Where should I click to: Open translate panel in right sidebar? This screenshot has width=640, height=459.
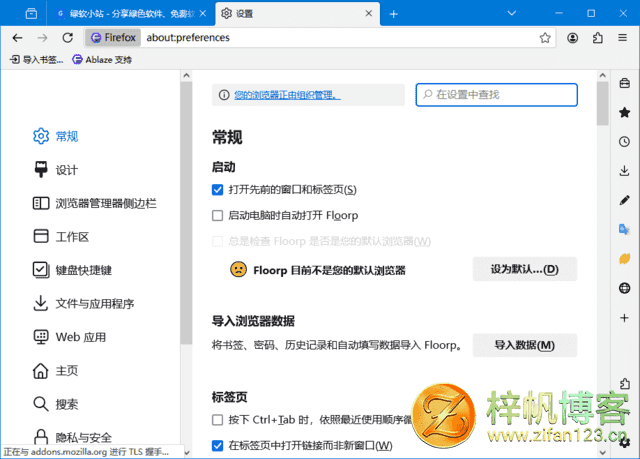point(624,229)
